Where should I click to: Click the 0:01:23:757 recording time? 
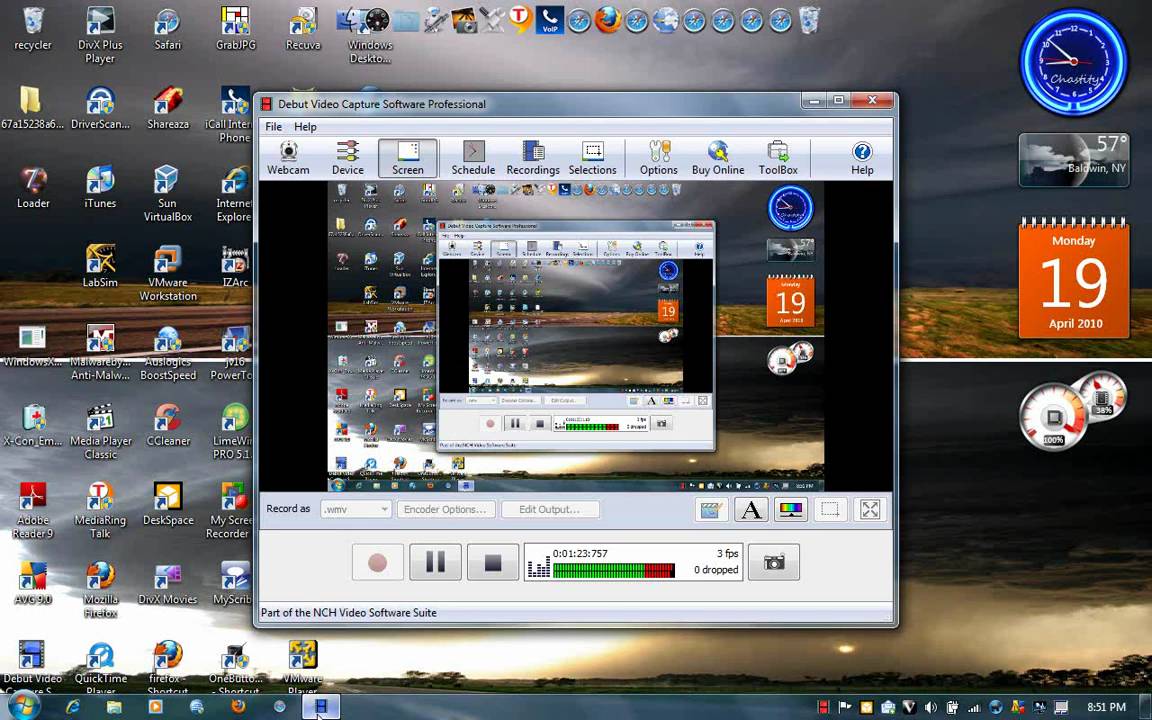coord(580,553)
